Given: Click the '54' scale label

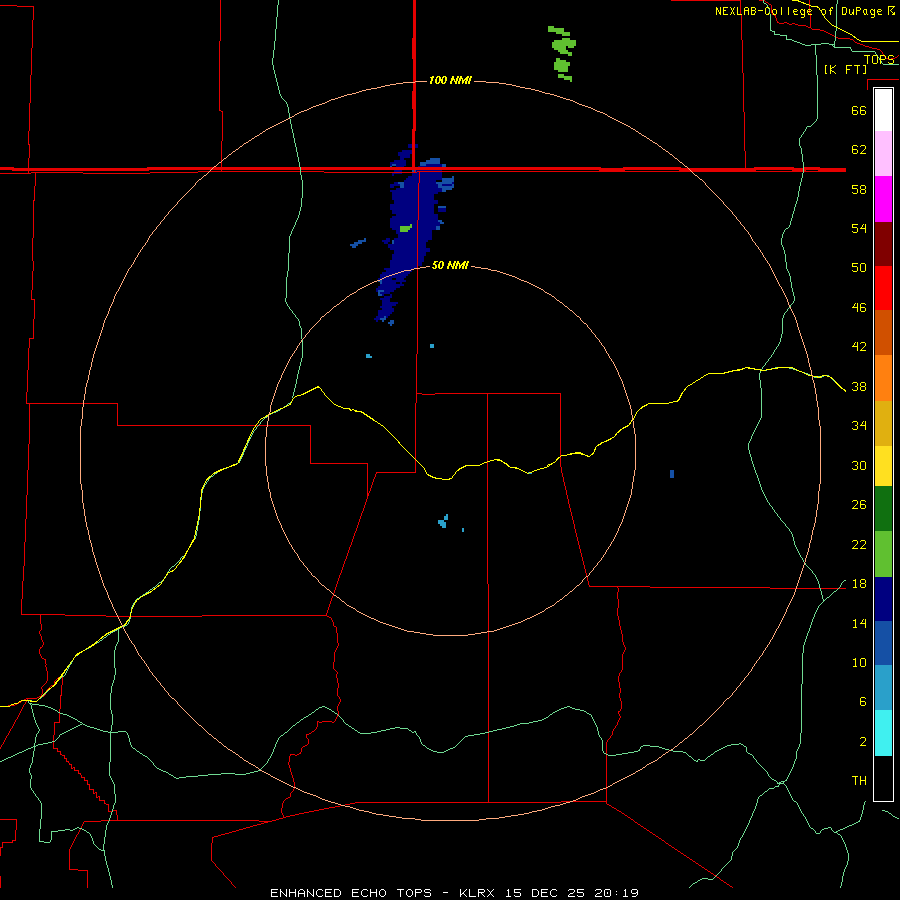Looking at the screenshot, I should tap(859, 228).
